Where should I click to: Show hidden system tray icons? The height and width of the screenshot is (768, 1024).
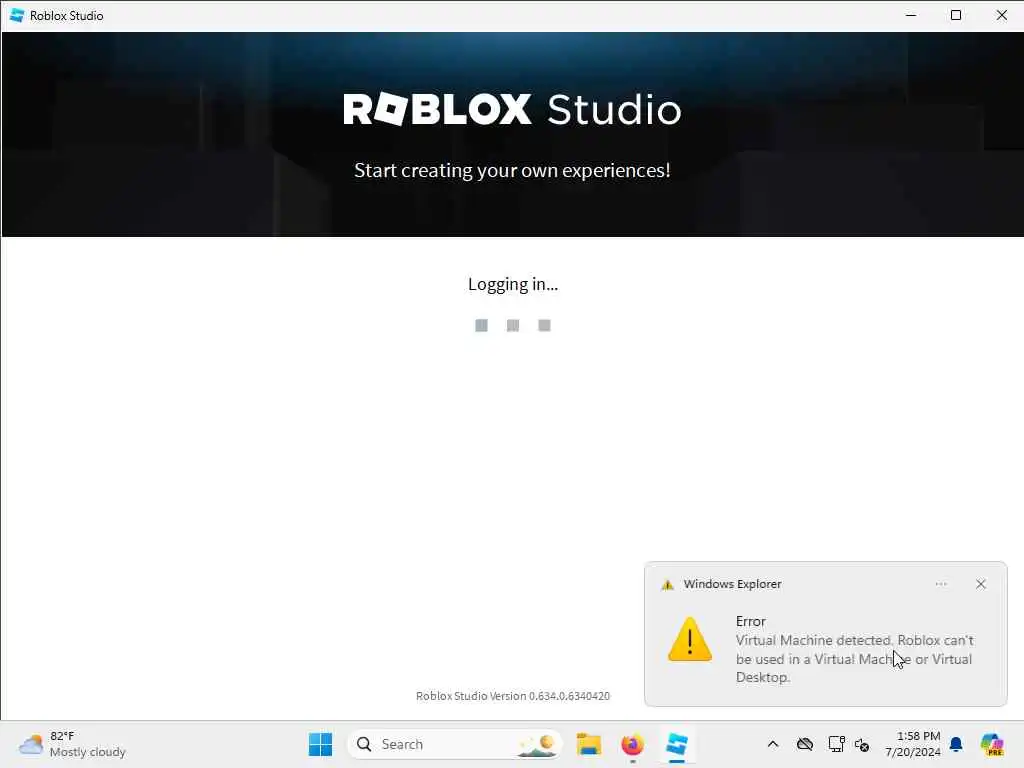click(773, 744)
